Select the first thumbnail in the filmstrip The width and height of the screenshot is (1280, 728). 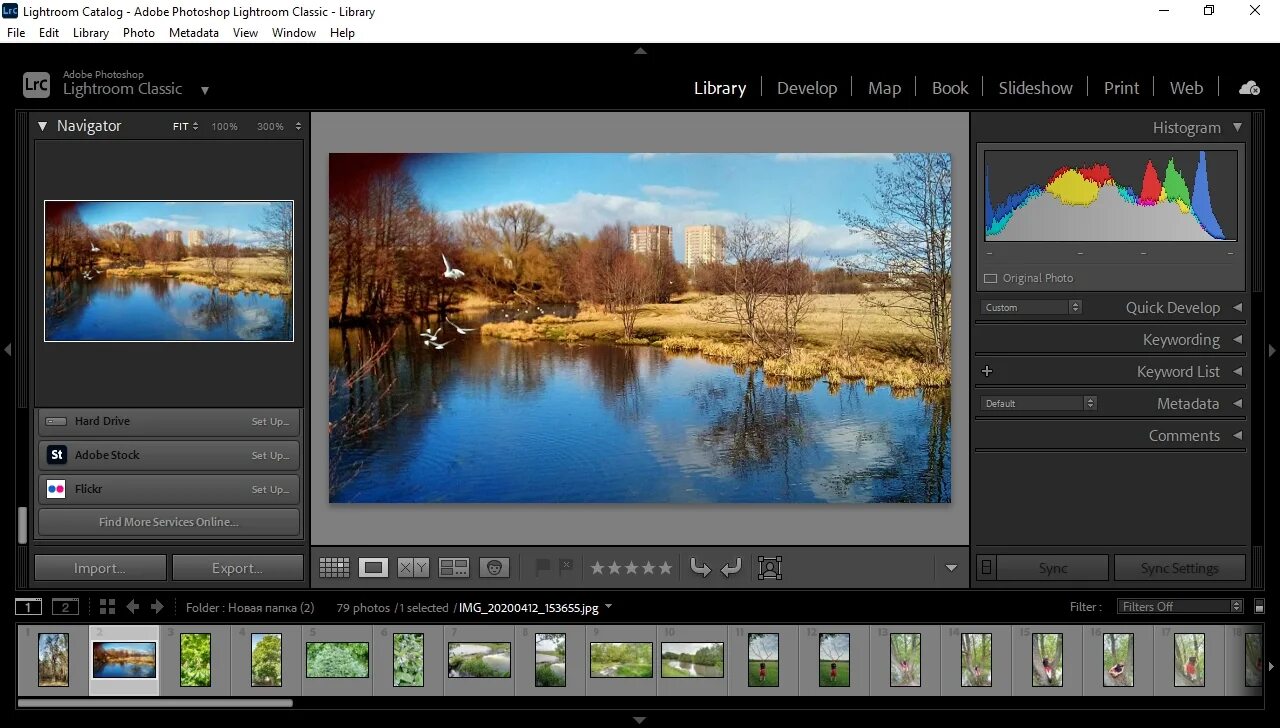[53, 660]
